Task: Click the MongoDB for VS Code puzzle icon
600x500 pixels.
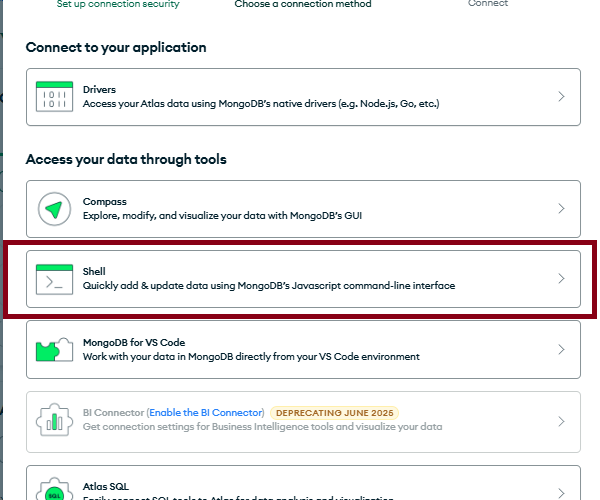Action: coord(54,350)
